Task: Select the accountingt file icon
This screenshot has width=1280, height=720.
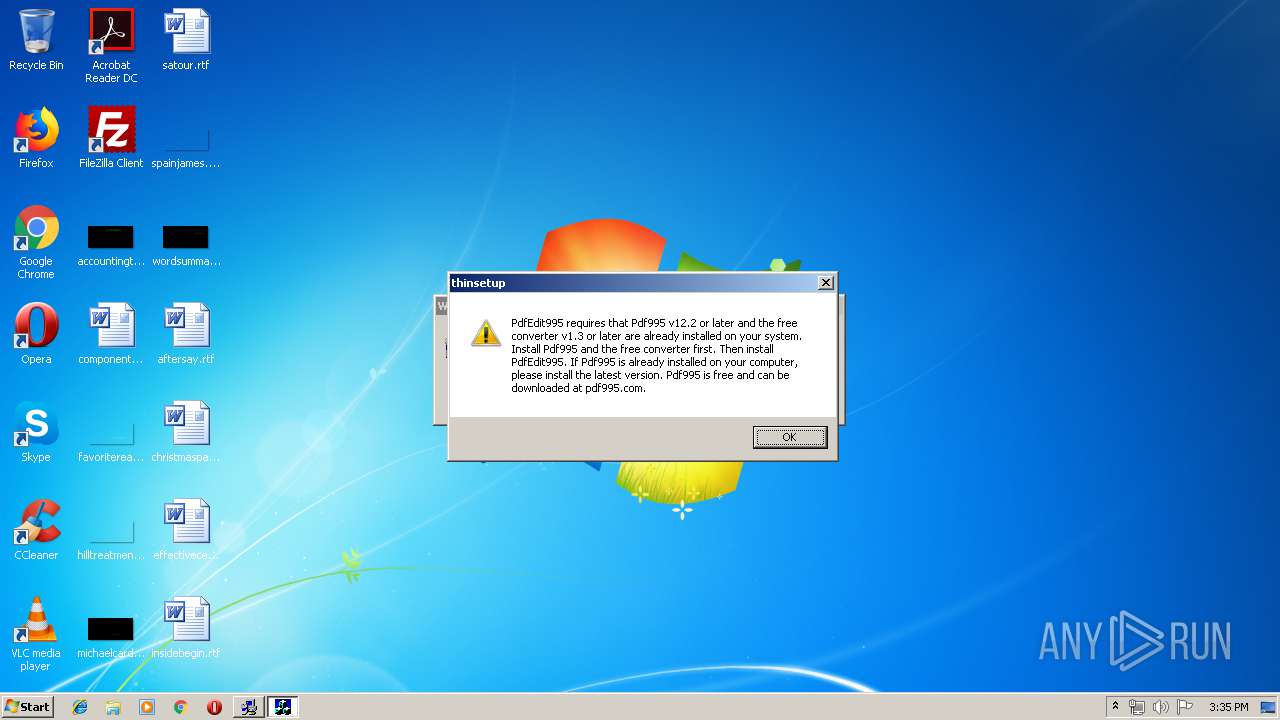Action: [x=111, y=245]
